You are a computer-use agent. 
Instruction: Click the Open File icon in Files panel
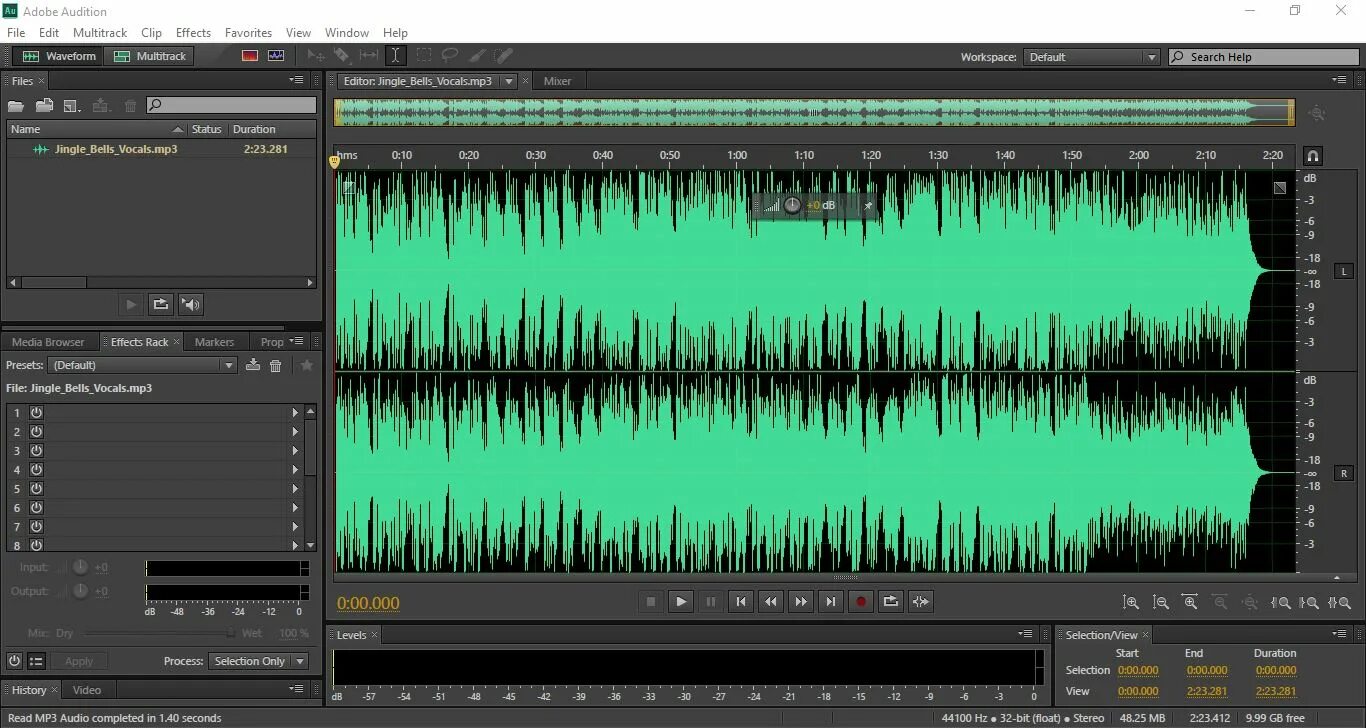pos(16,105)
